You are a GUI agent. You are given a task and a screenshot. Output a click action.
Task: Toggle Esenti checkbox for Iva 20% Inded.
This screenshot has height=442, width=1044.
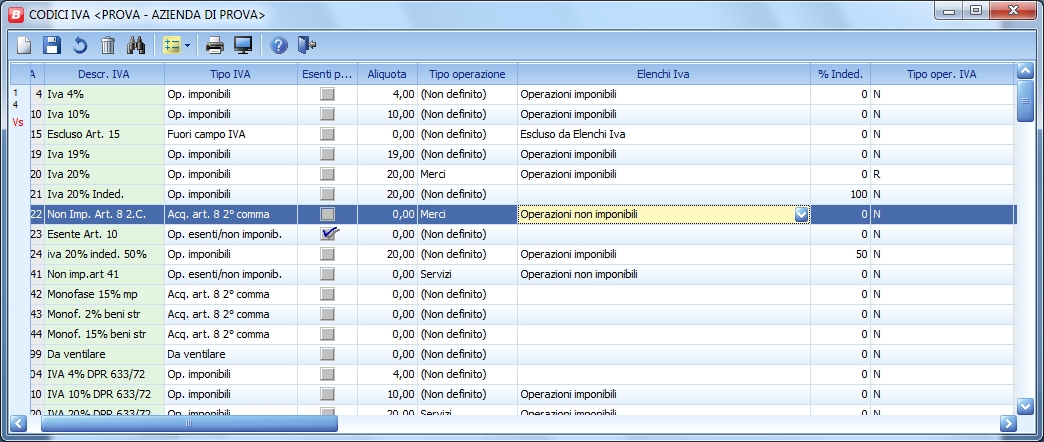click(328, 194)
